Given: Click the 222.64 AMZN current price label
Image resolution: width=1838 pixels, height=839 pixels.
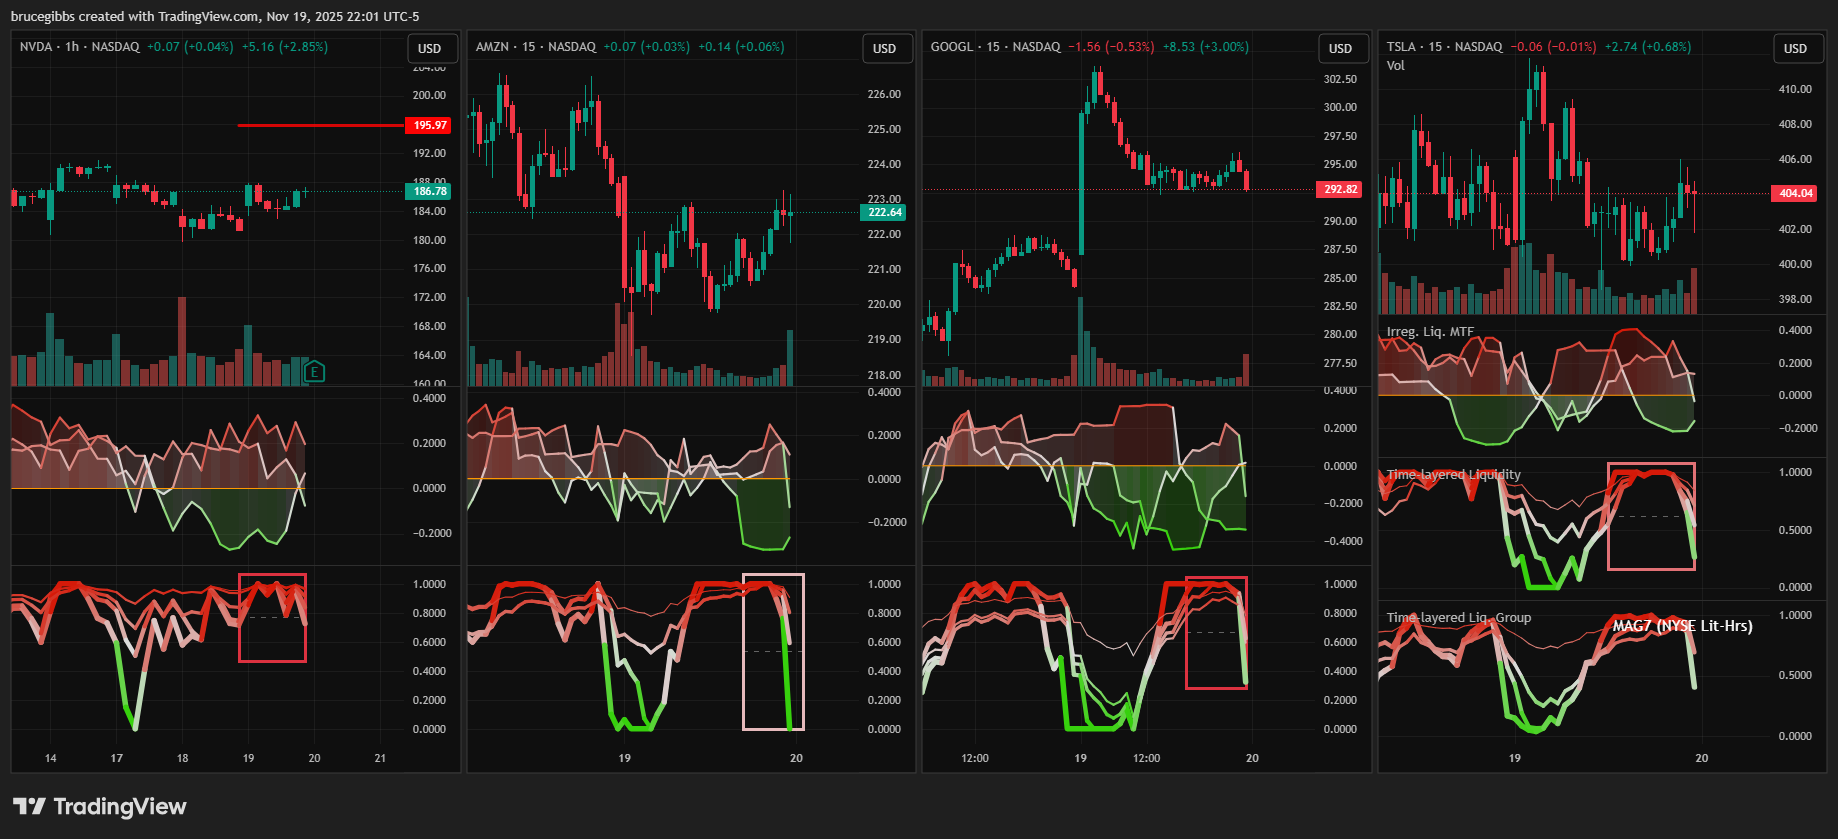Looking at the screenshot, I should click(x=885, y=212).
